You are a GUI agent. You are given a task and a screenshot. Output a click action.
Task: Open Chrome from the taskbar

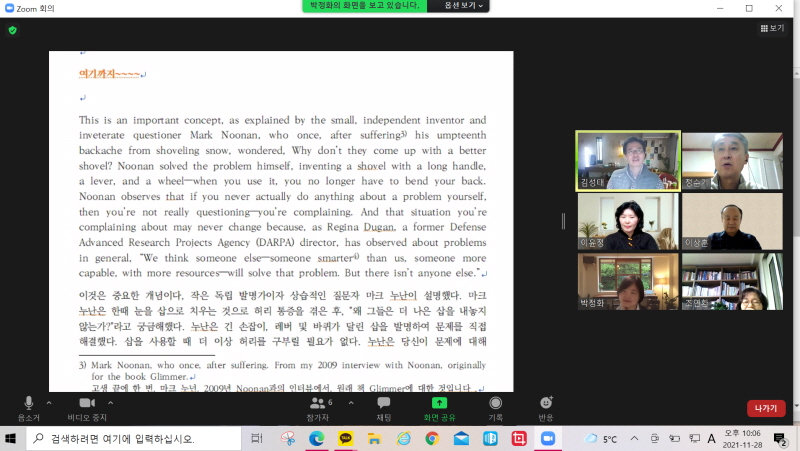(x=432, y=438)
